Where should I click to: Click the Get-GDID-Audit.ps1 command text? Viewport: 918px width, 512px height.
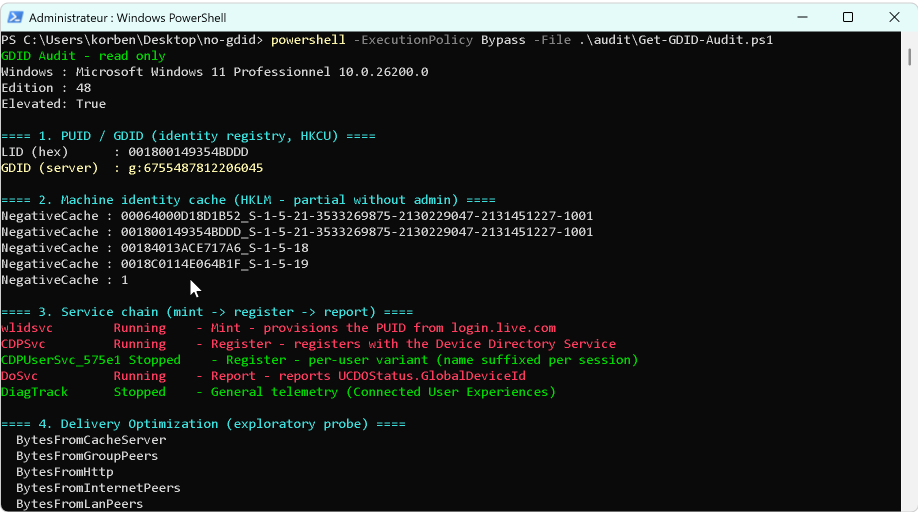pos(676,40)
